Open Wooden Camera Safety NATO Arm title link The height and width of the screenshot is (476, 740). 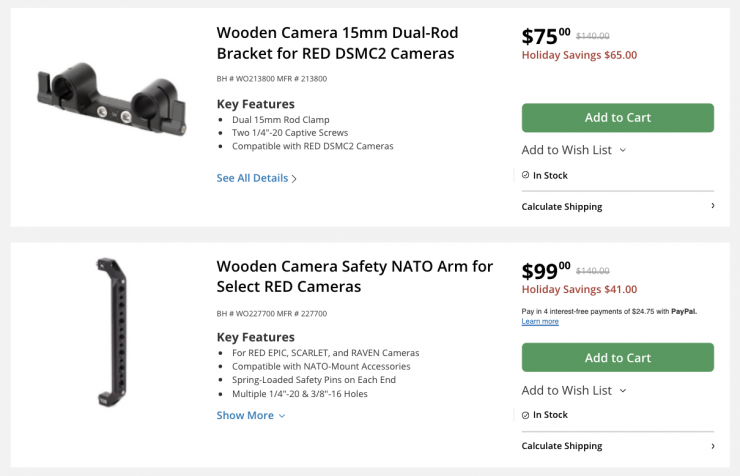(354, 276)
